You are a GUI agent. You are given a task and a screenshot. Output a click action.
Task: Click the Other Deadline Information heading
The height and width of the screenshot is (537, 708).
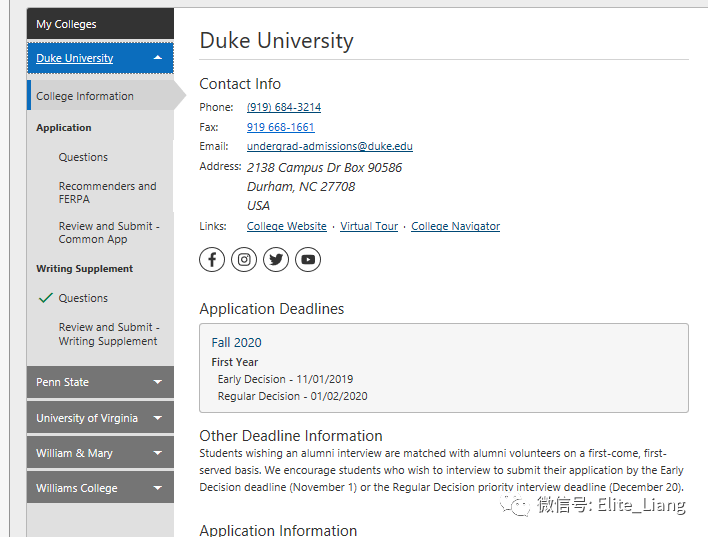pos(291,436)
